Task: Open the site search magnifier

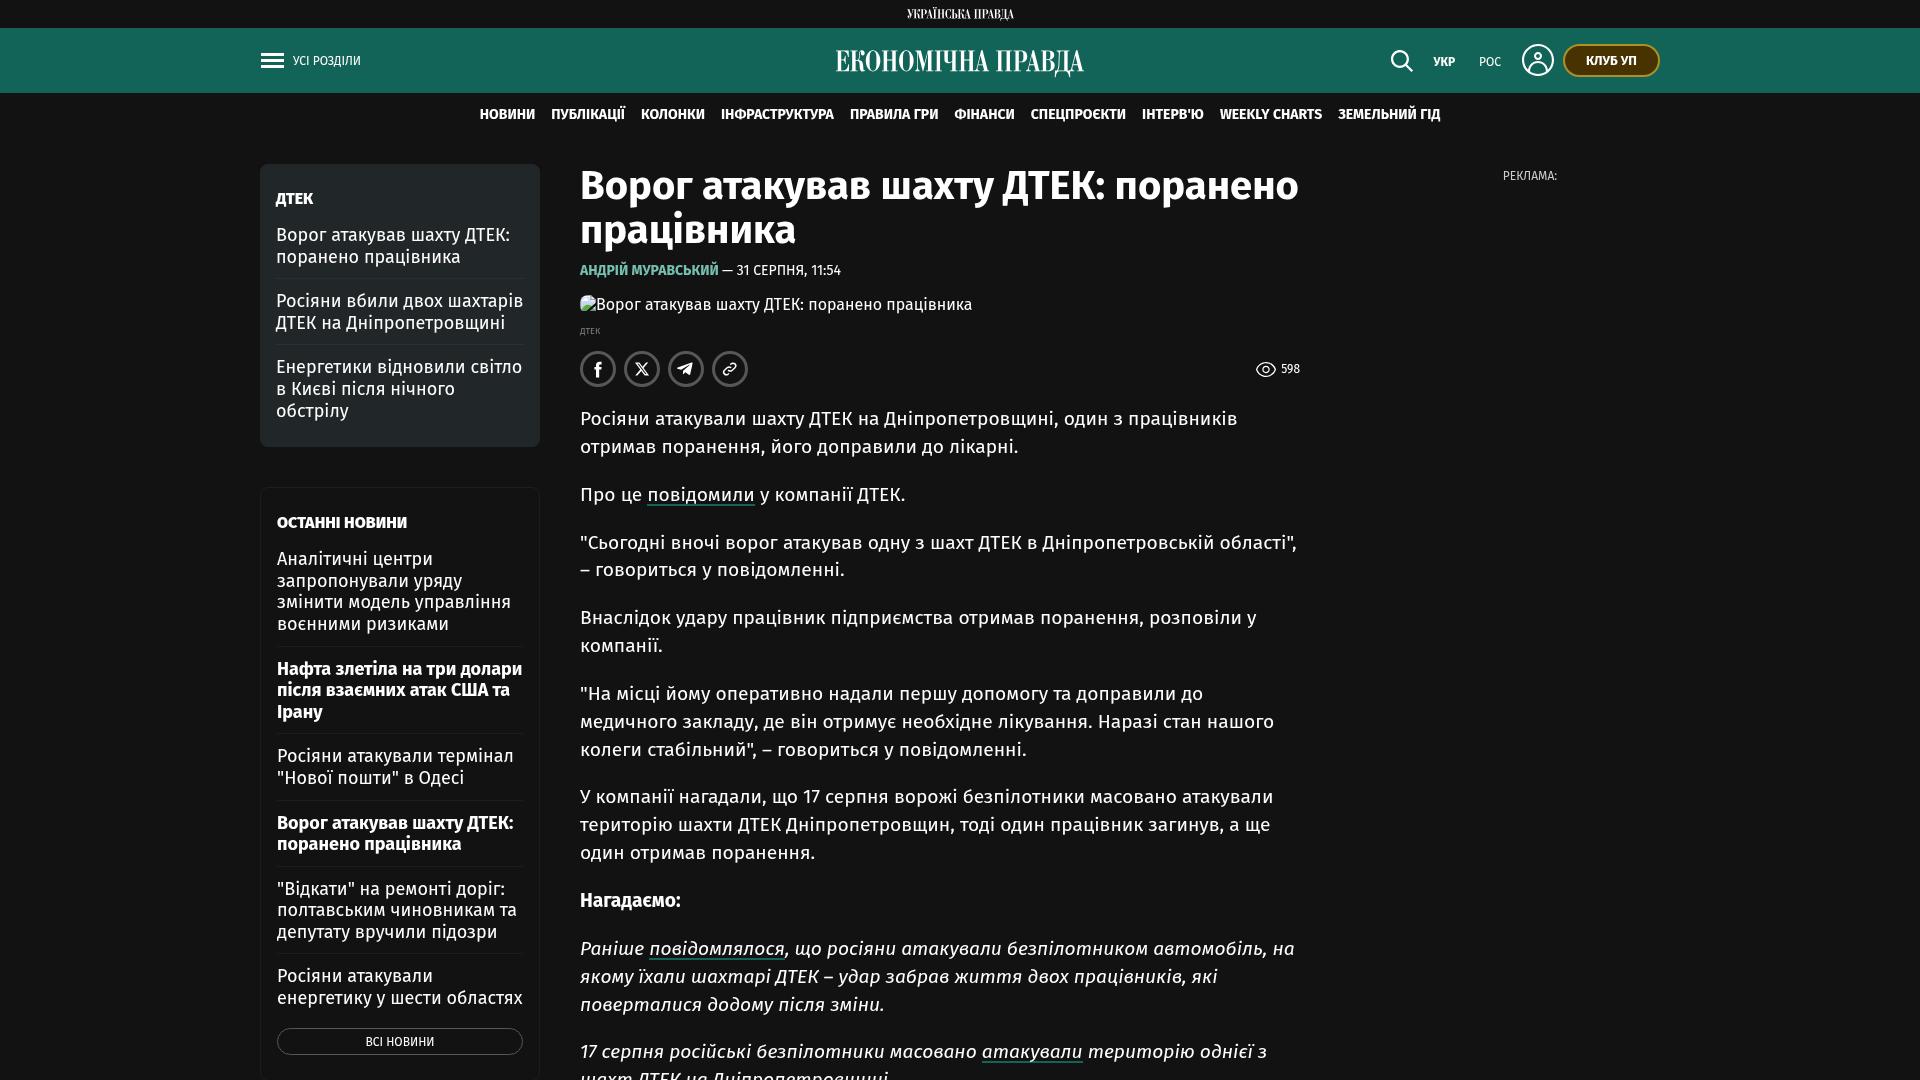Action: tap(1401, 61)
